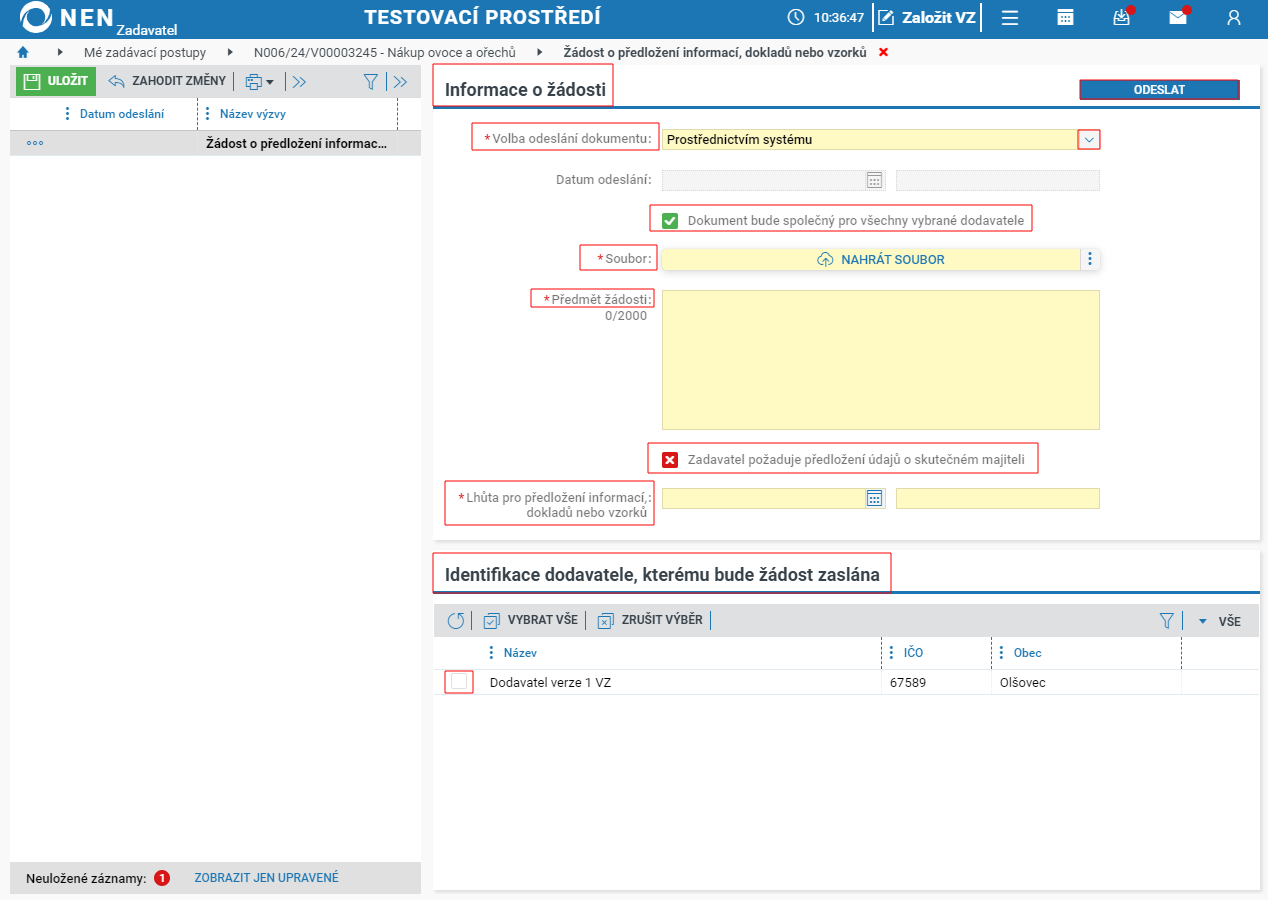
Task: Click the home icon in breadcrumb
Action: click(x=23, y=52)
